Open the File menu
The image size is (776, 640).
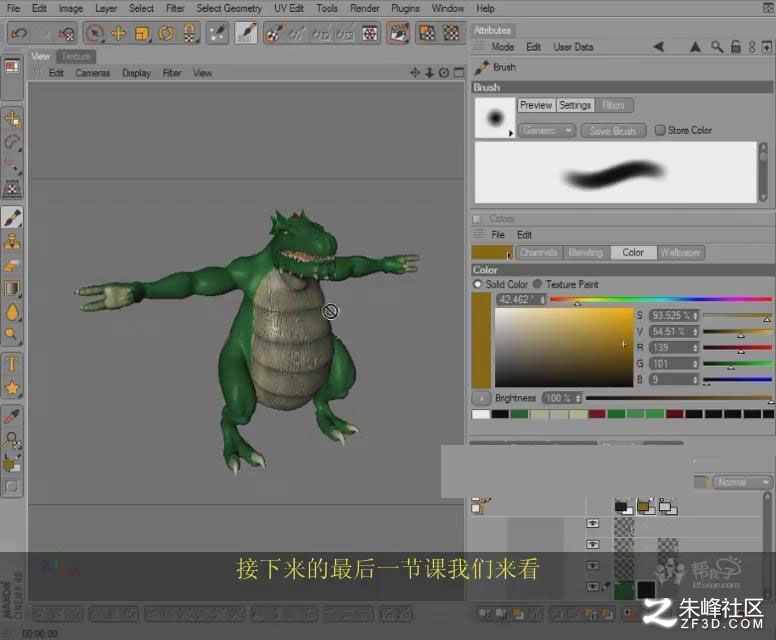click(13, 8)
